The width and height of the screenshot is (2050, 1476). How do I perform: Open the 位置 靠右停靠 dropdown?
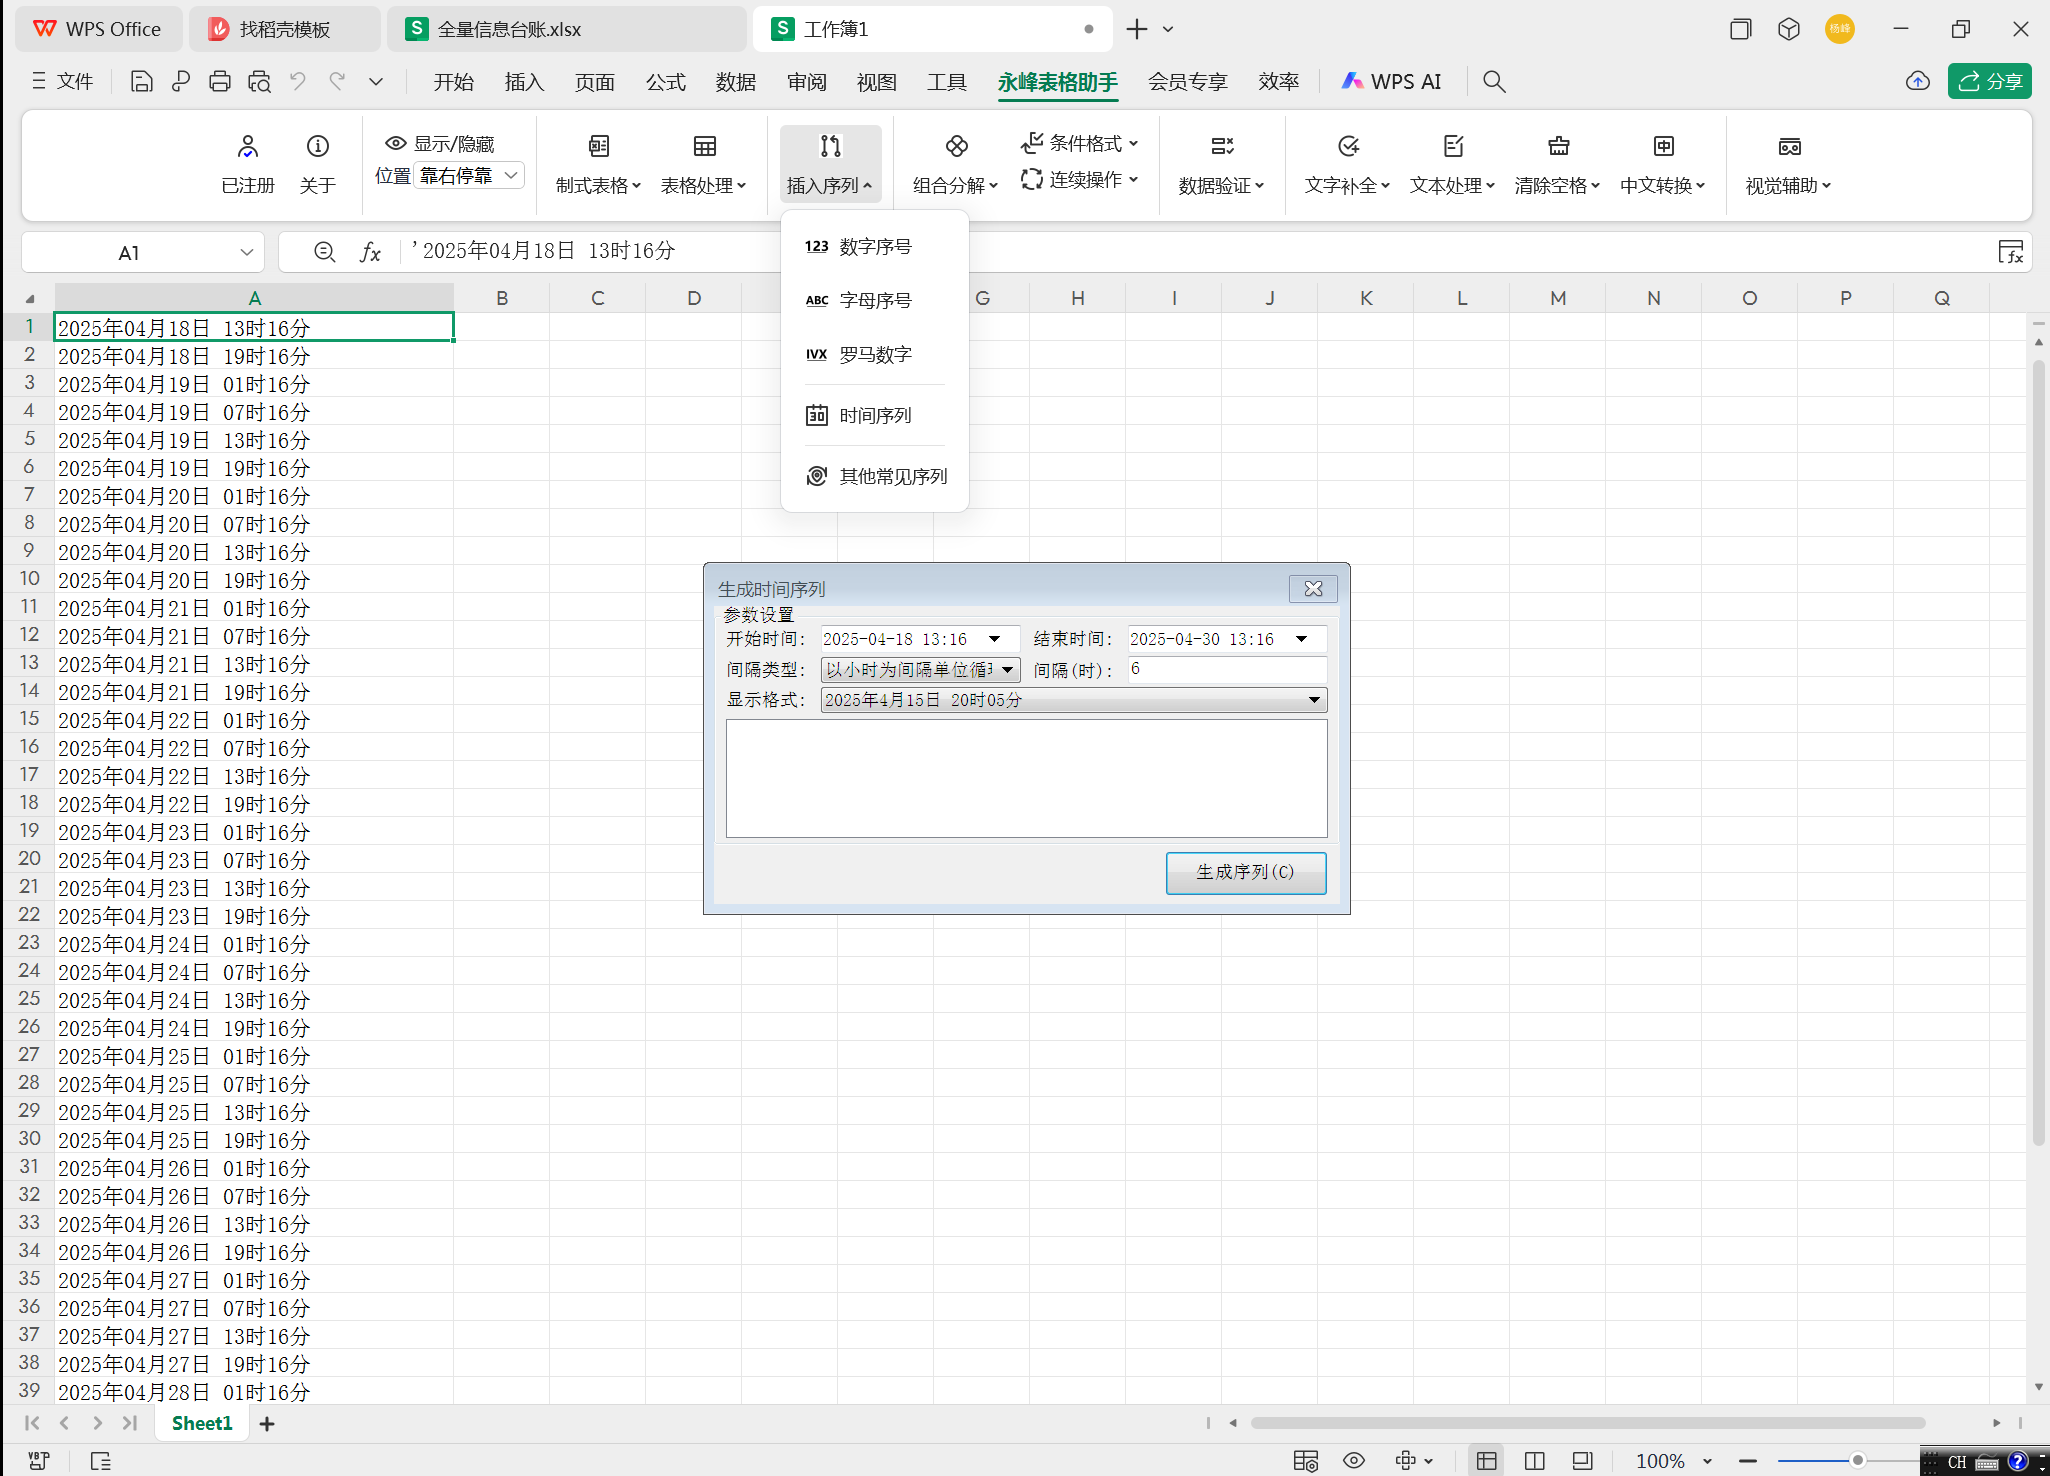coord(468,174)
